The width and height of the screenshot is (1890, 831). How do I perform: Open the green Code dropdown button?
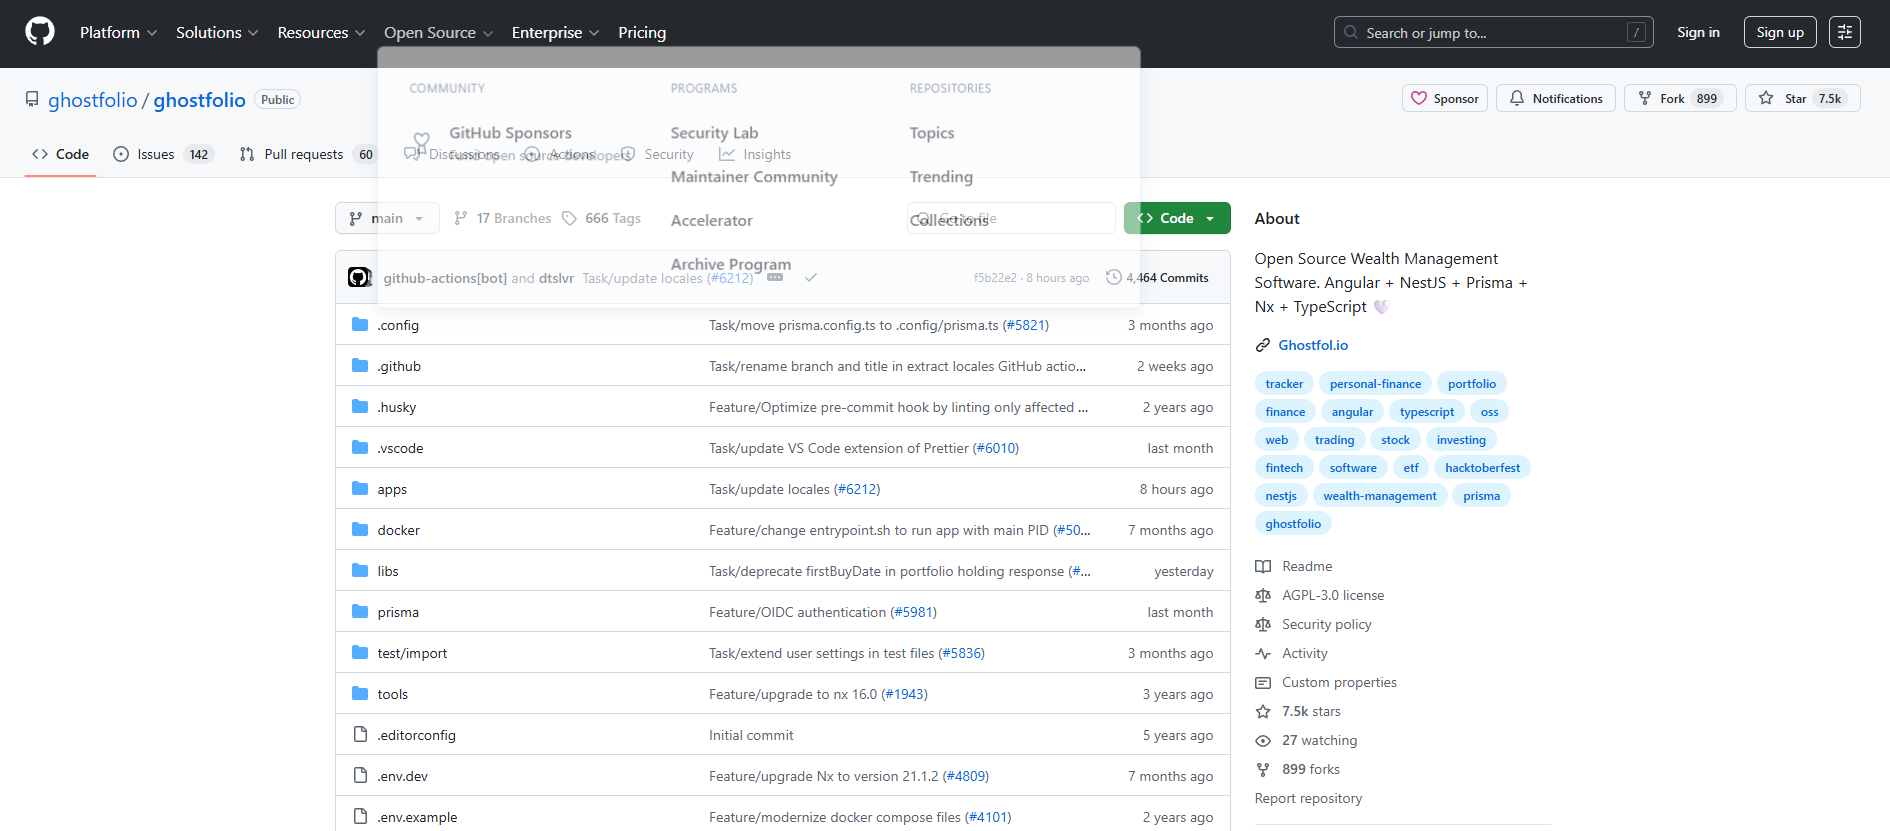point(1177,218)
